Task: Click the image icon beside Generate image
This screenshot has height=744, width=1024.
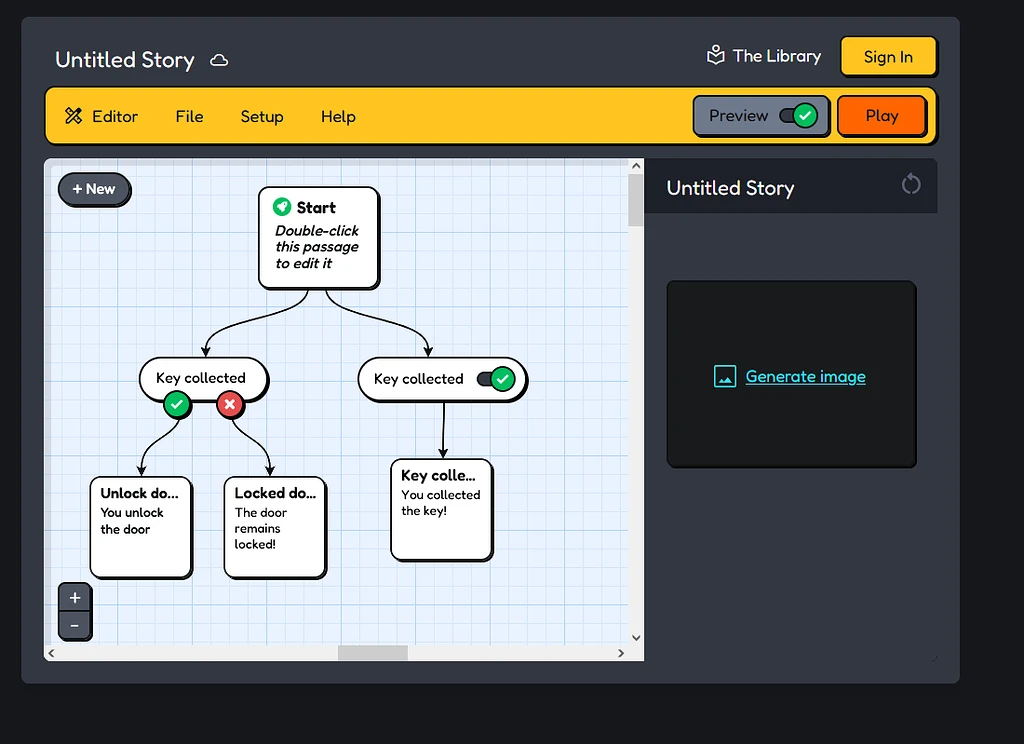Action: [724, 376]
